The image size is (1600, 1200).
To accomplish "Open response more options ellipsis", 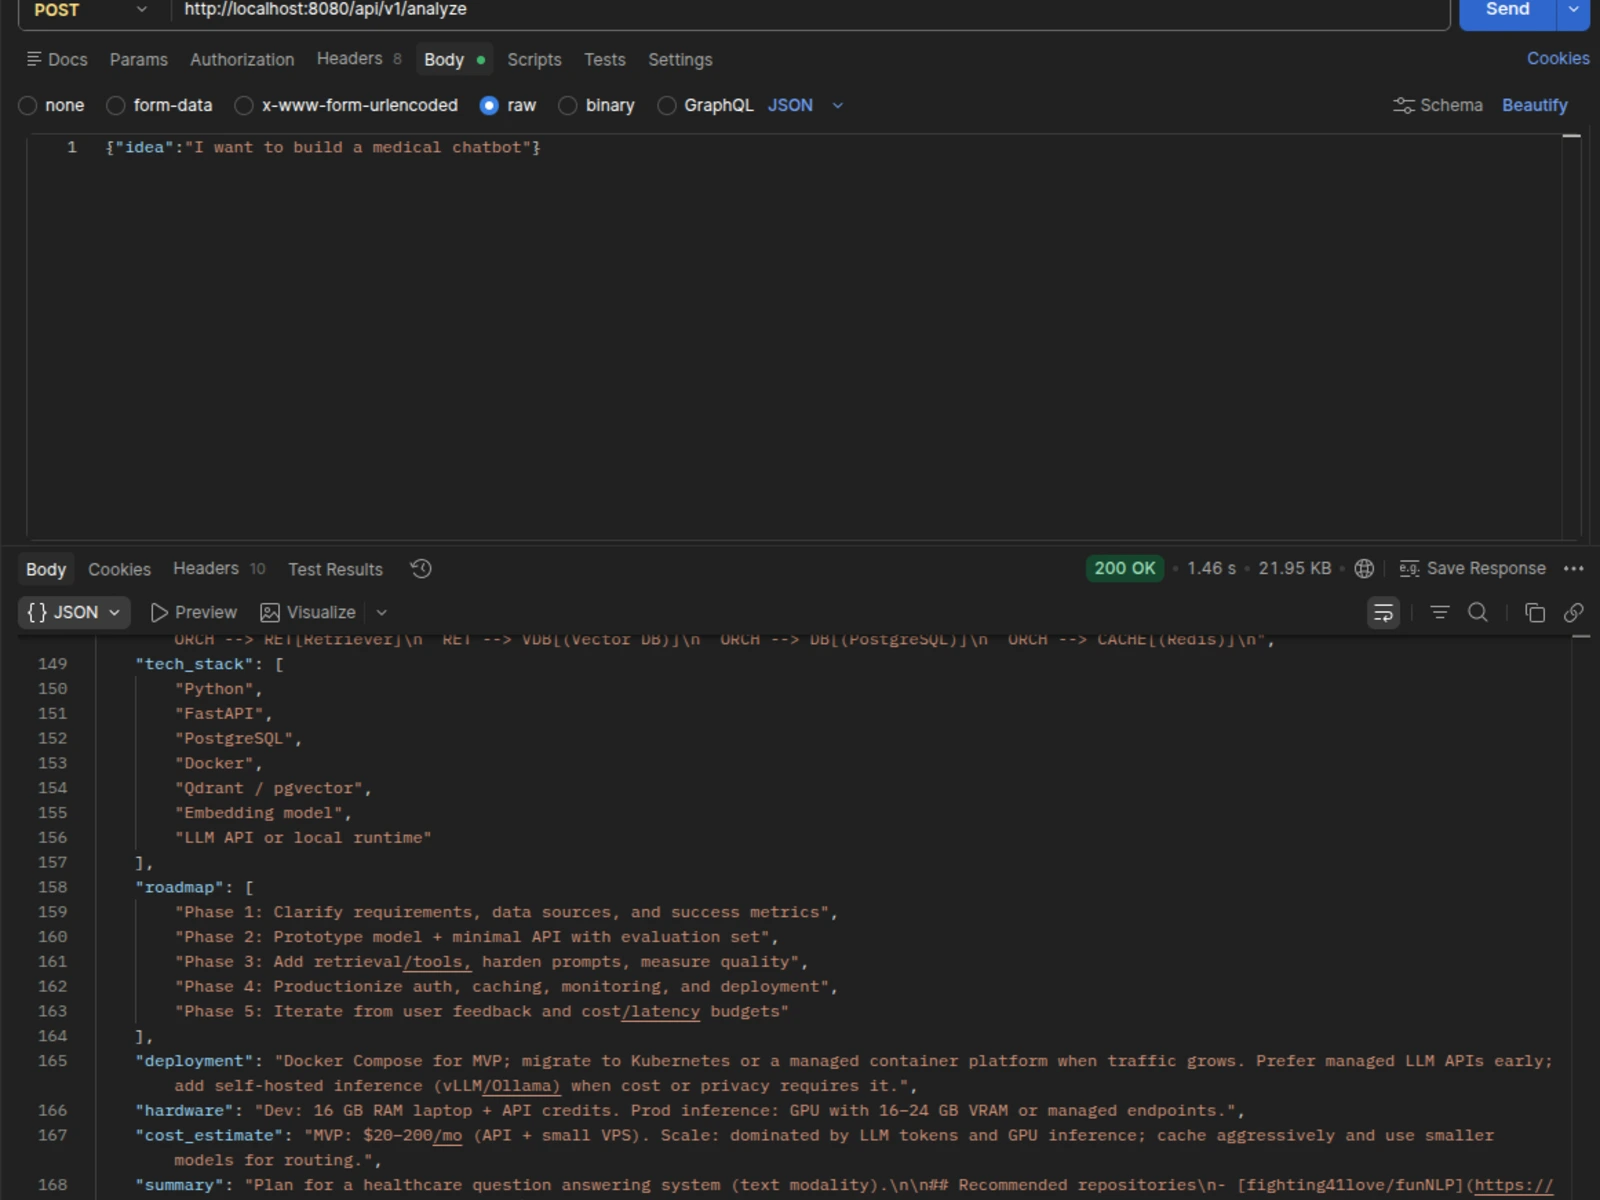I will (x=1573, y=568).
